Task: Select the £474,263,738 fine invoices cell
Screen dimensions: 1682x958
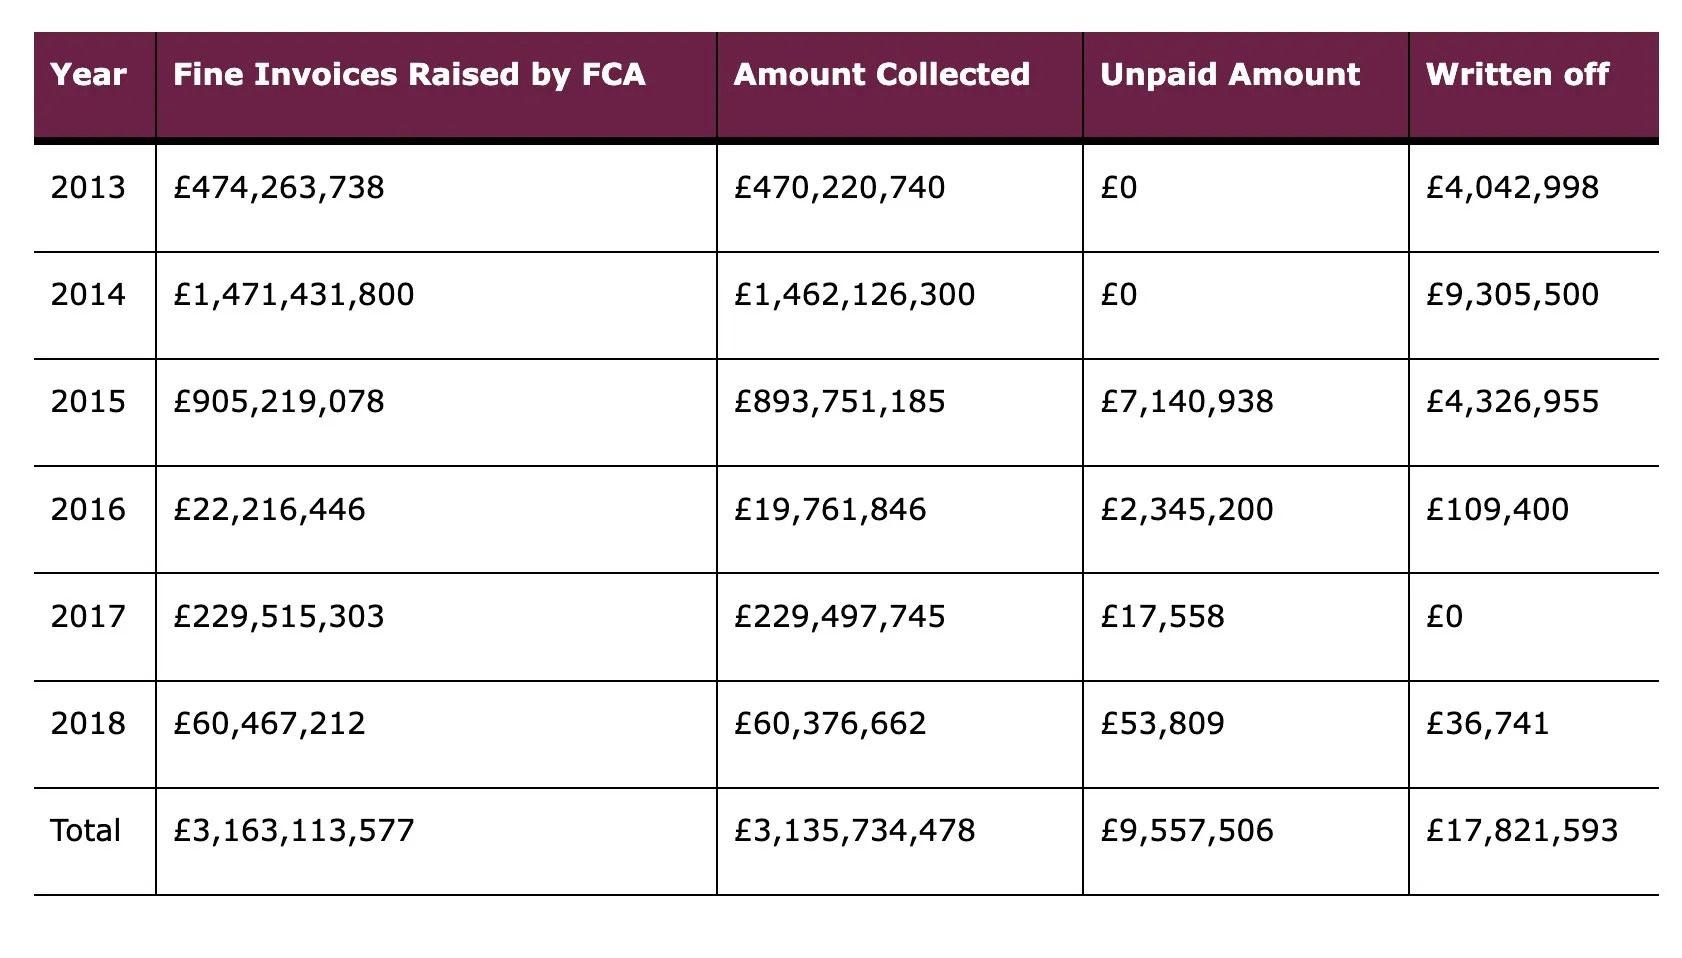Action: pos(278,188)
